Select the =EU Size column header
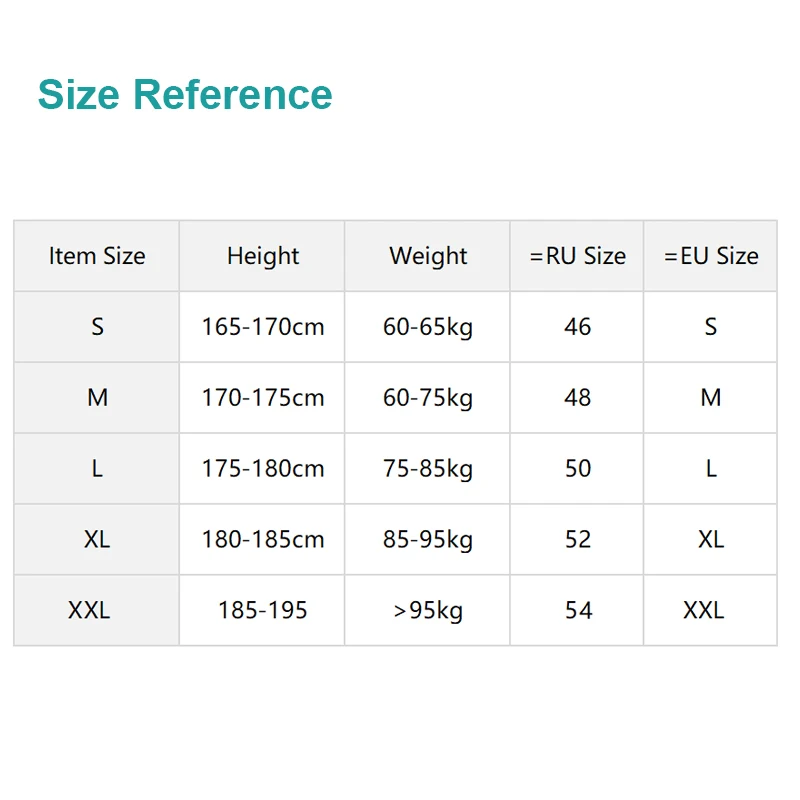800x800 pixels. pos(711,256)
